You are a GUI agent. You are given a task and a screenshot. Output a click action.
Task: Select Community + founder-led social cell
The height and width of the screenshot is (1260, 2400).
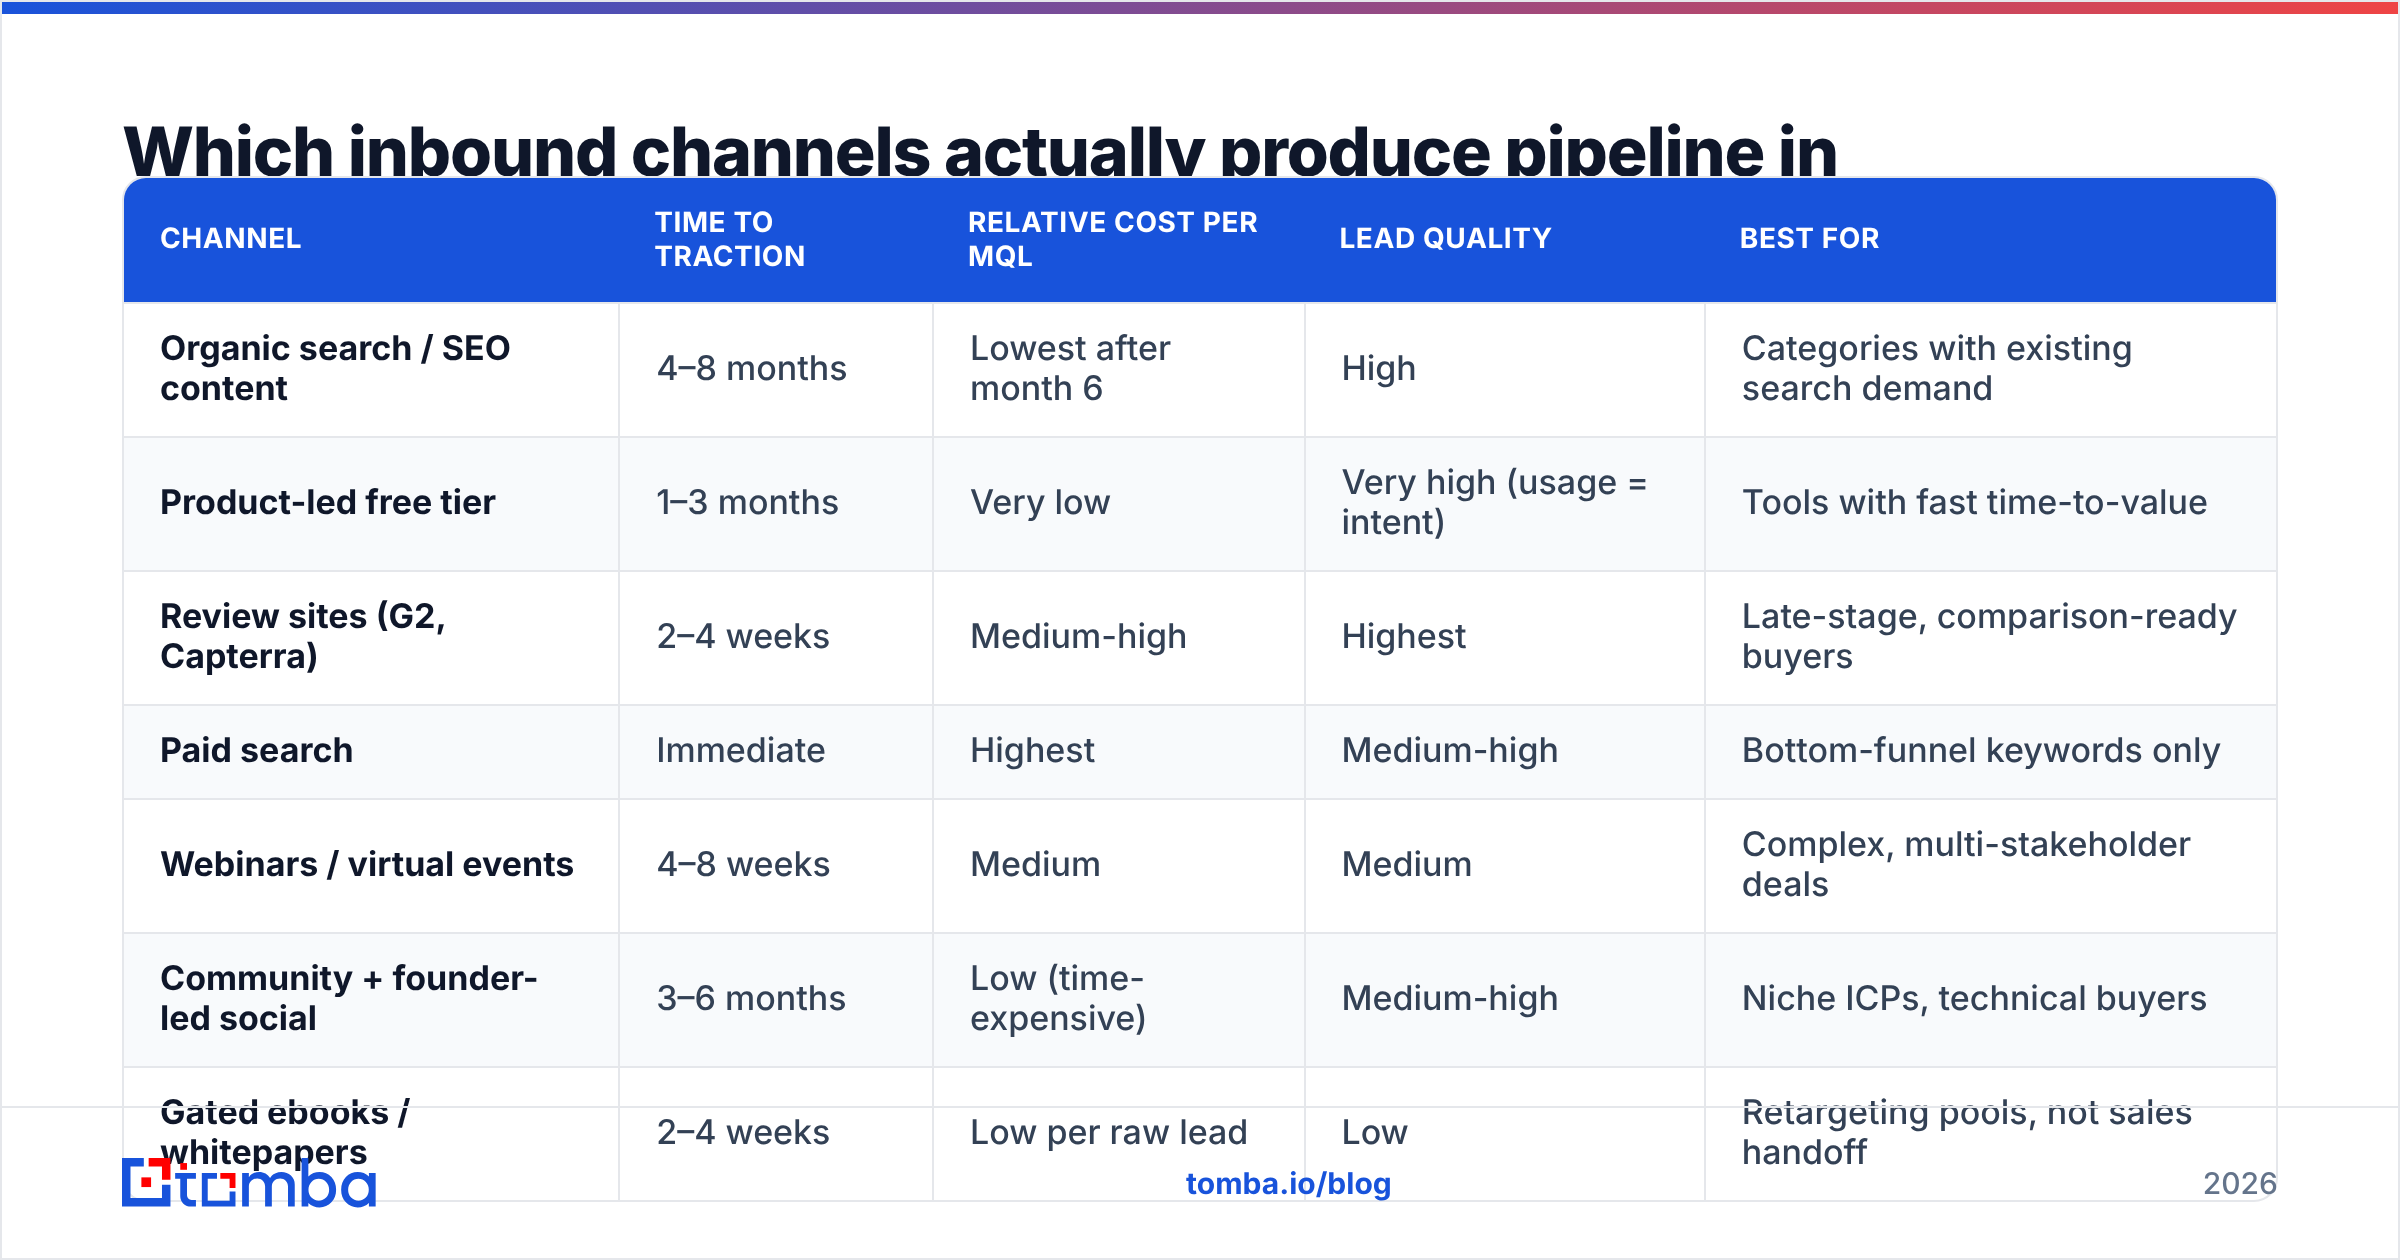[x=371, y=999]
